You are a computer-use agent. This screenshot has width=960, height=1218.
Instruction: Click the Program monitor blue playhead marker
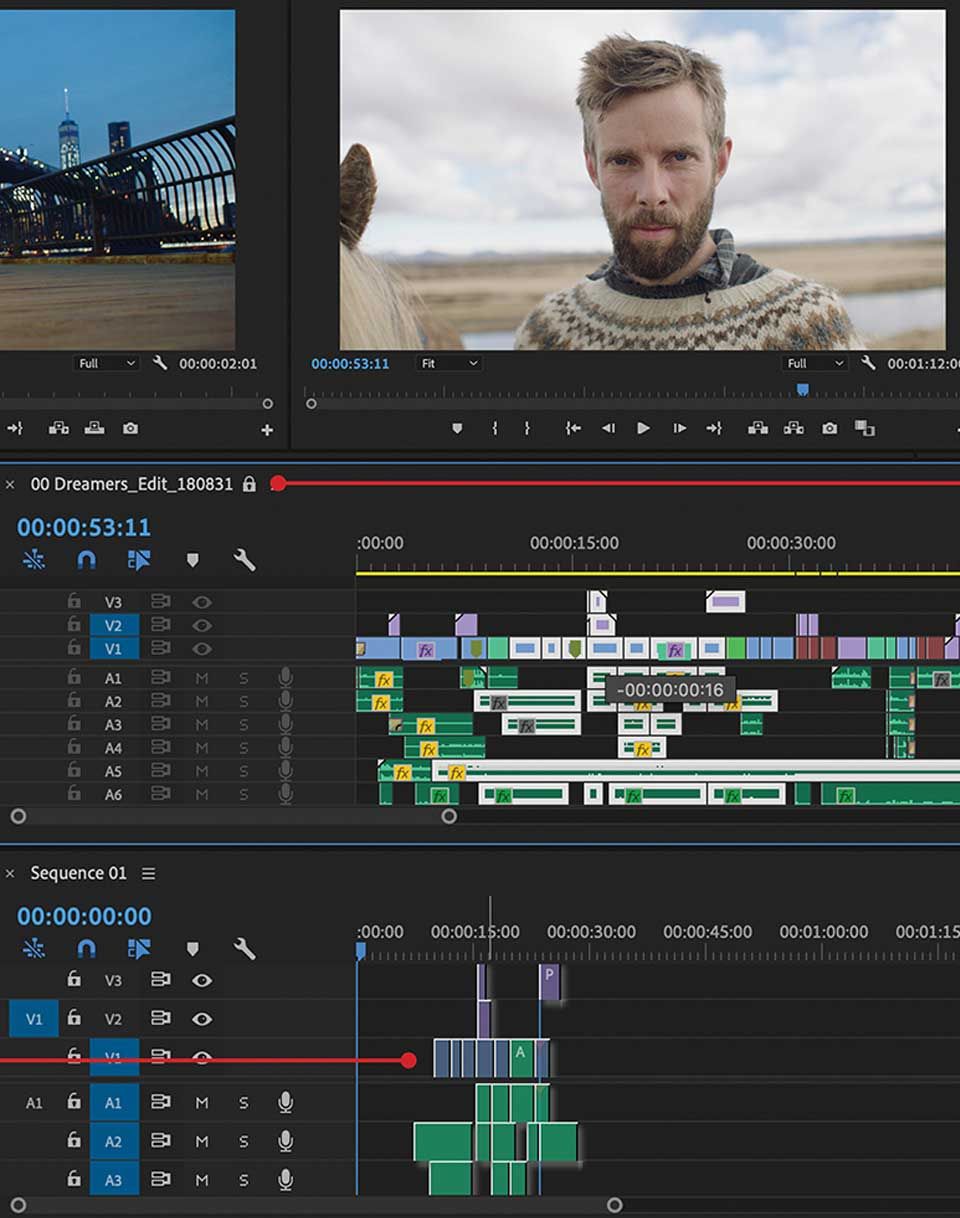click(x=802, y=390)
